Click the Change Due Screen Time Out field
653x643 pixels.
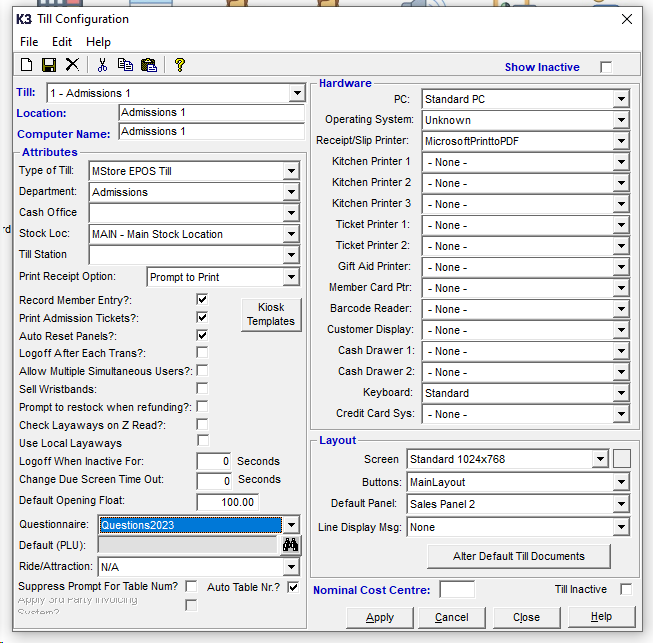pos(214,481)
